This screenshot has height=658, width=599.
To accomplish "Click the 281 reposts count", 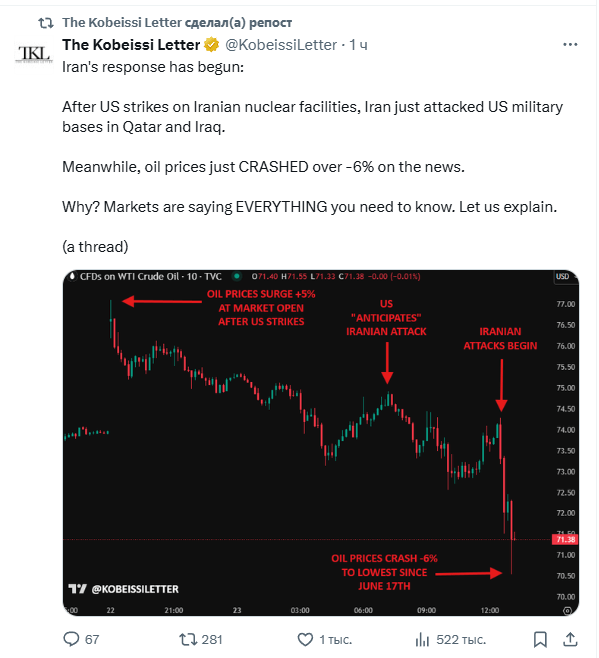I will click(x=212, y=640).
